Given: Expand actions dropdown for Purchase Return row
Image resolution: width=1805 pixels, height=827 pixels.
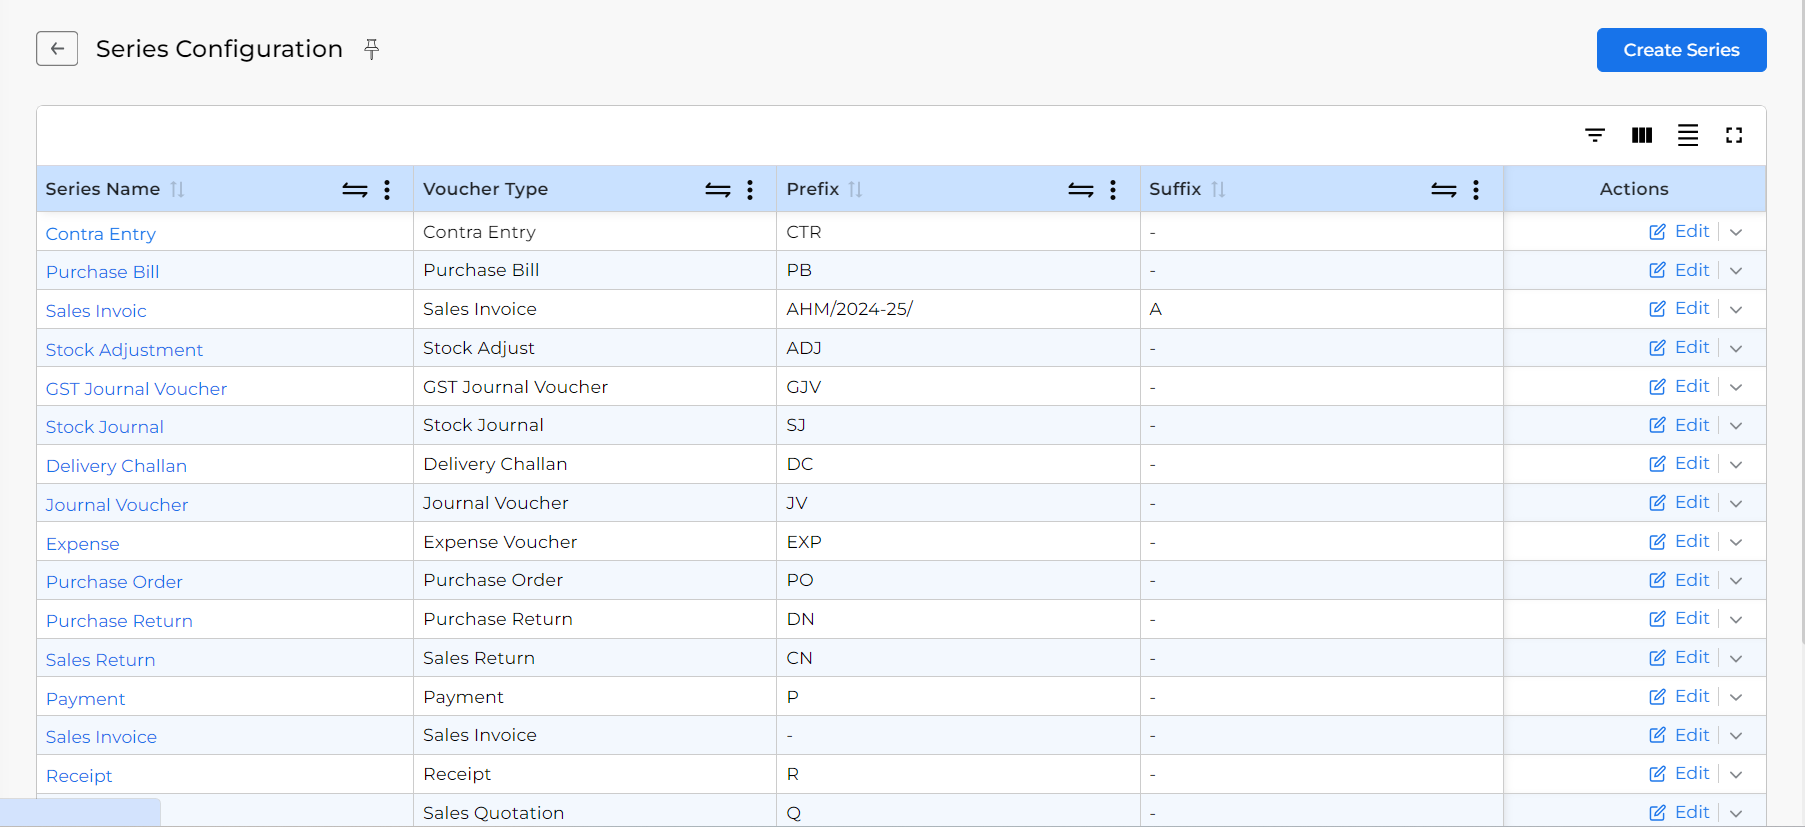Looking at the screenshot, I should (1736, 619).
